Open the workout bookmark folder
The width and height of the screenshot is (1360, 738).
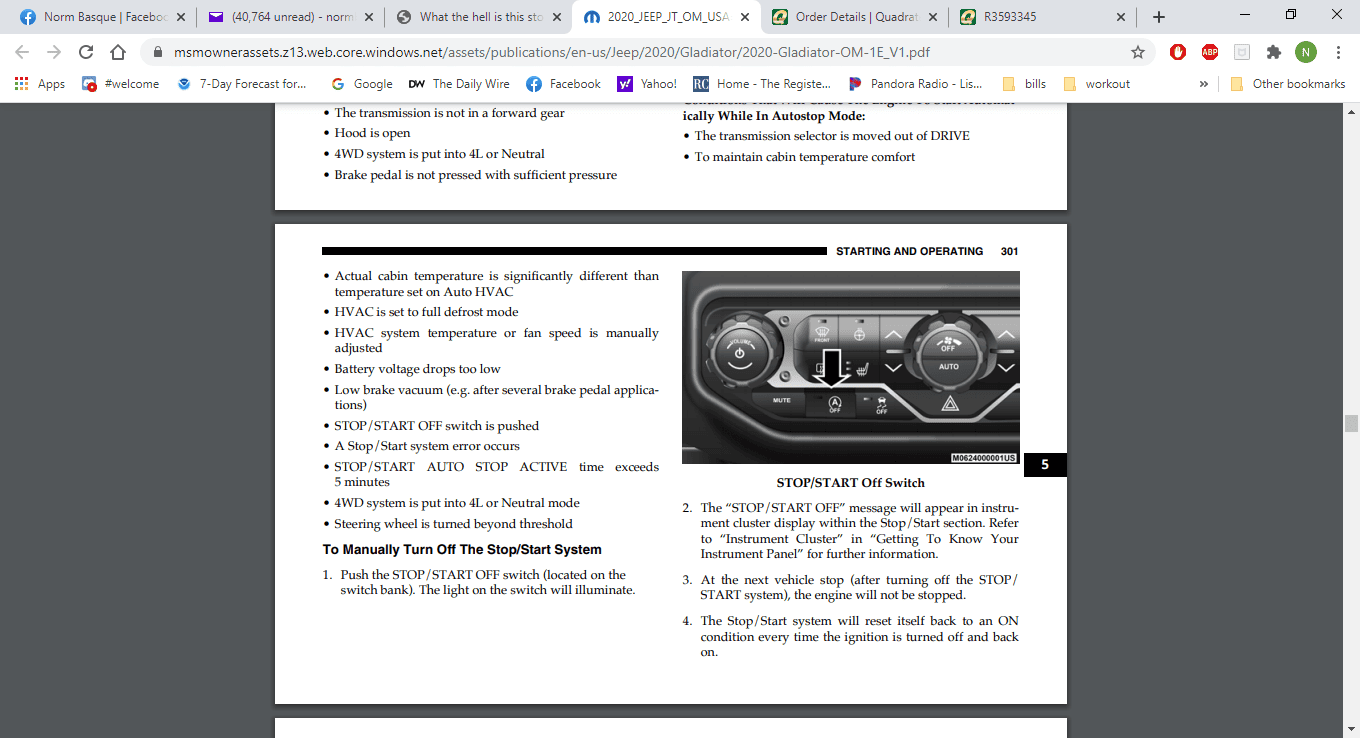point(1096,84)
